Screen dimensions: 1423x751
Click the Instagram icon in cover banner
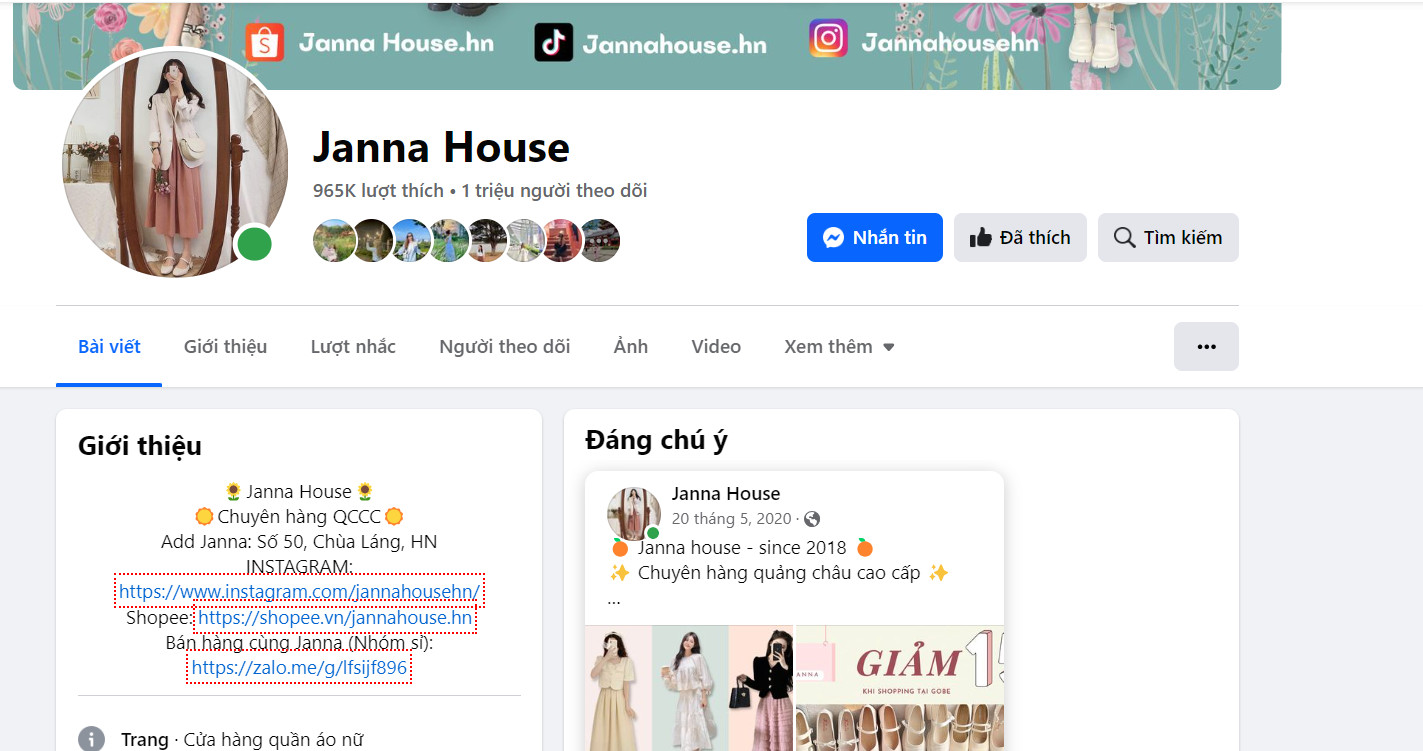[x=828, y=39]
